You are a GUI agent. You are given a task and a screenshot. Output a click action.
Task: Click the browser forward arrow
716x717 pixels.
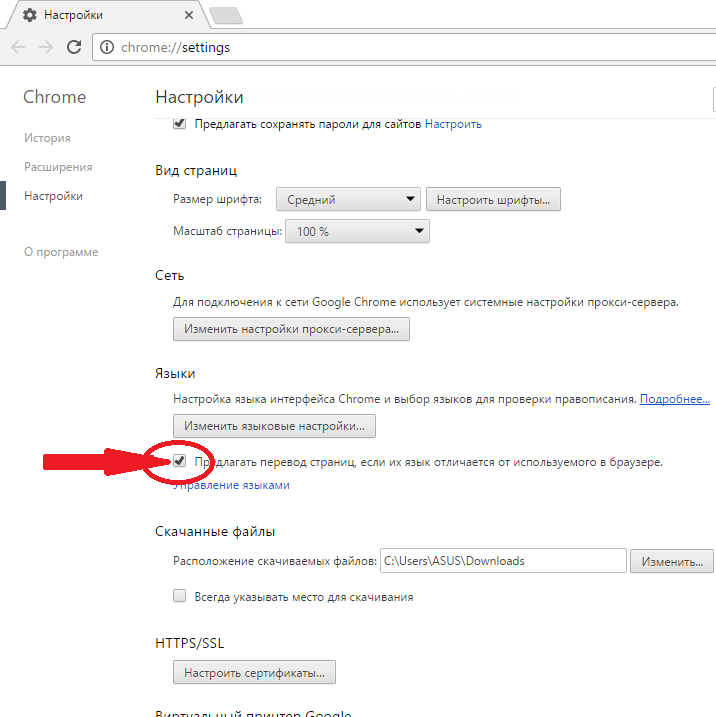[46, 47]
